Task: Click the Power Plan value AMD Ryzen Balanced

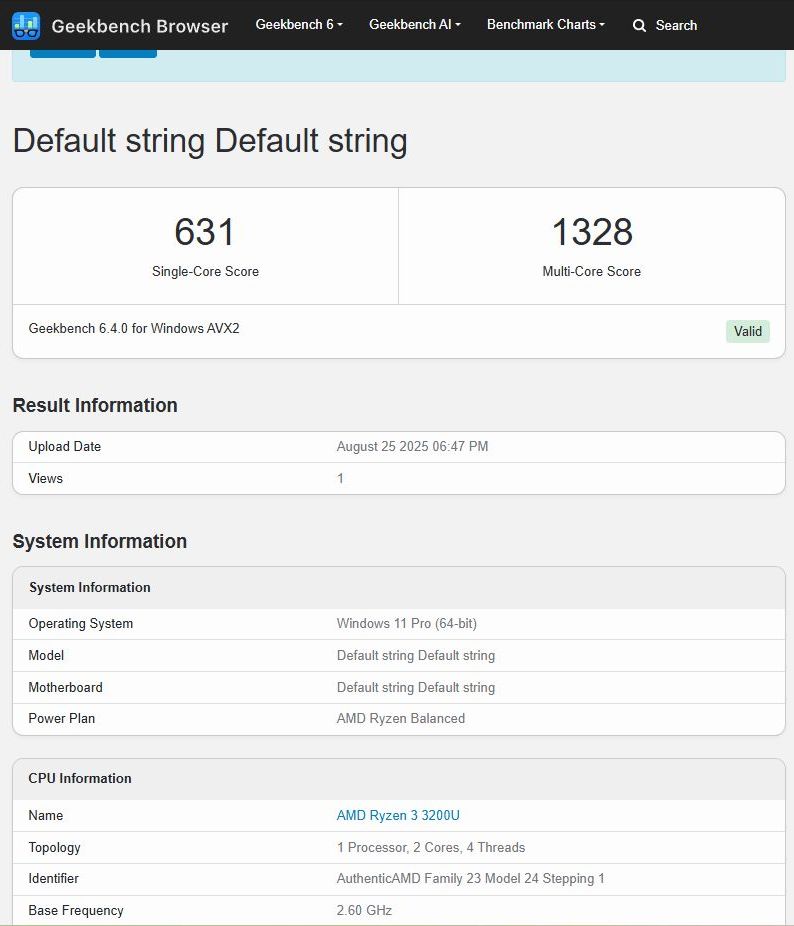Action: (x=400, y=719)
